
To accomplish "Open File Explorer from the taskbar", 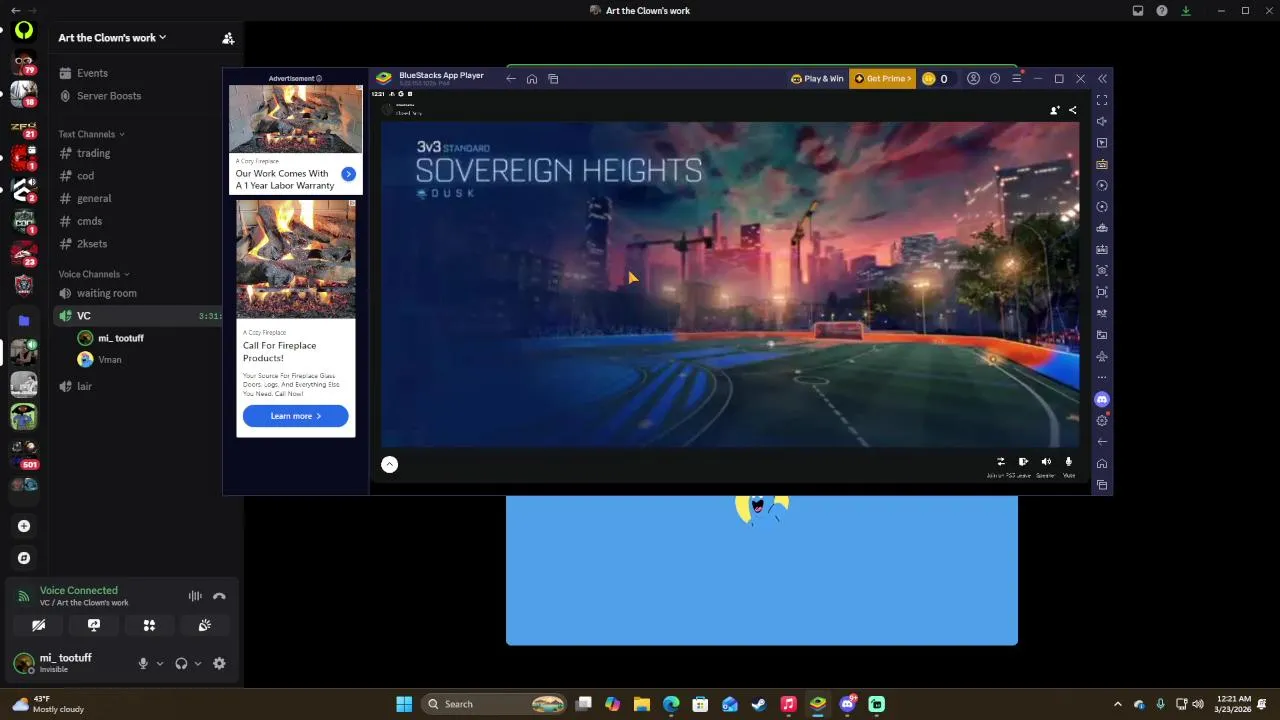I will (642, 704).
